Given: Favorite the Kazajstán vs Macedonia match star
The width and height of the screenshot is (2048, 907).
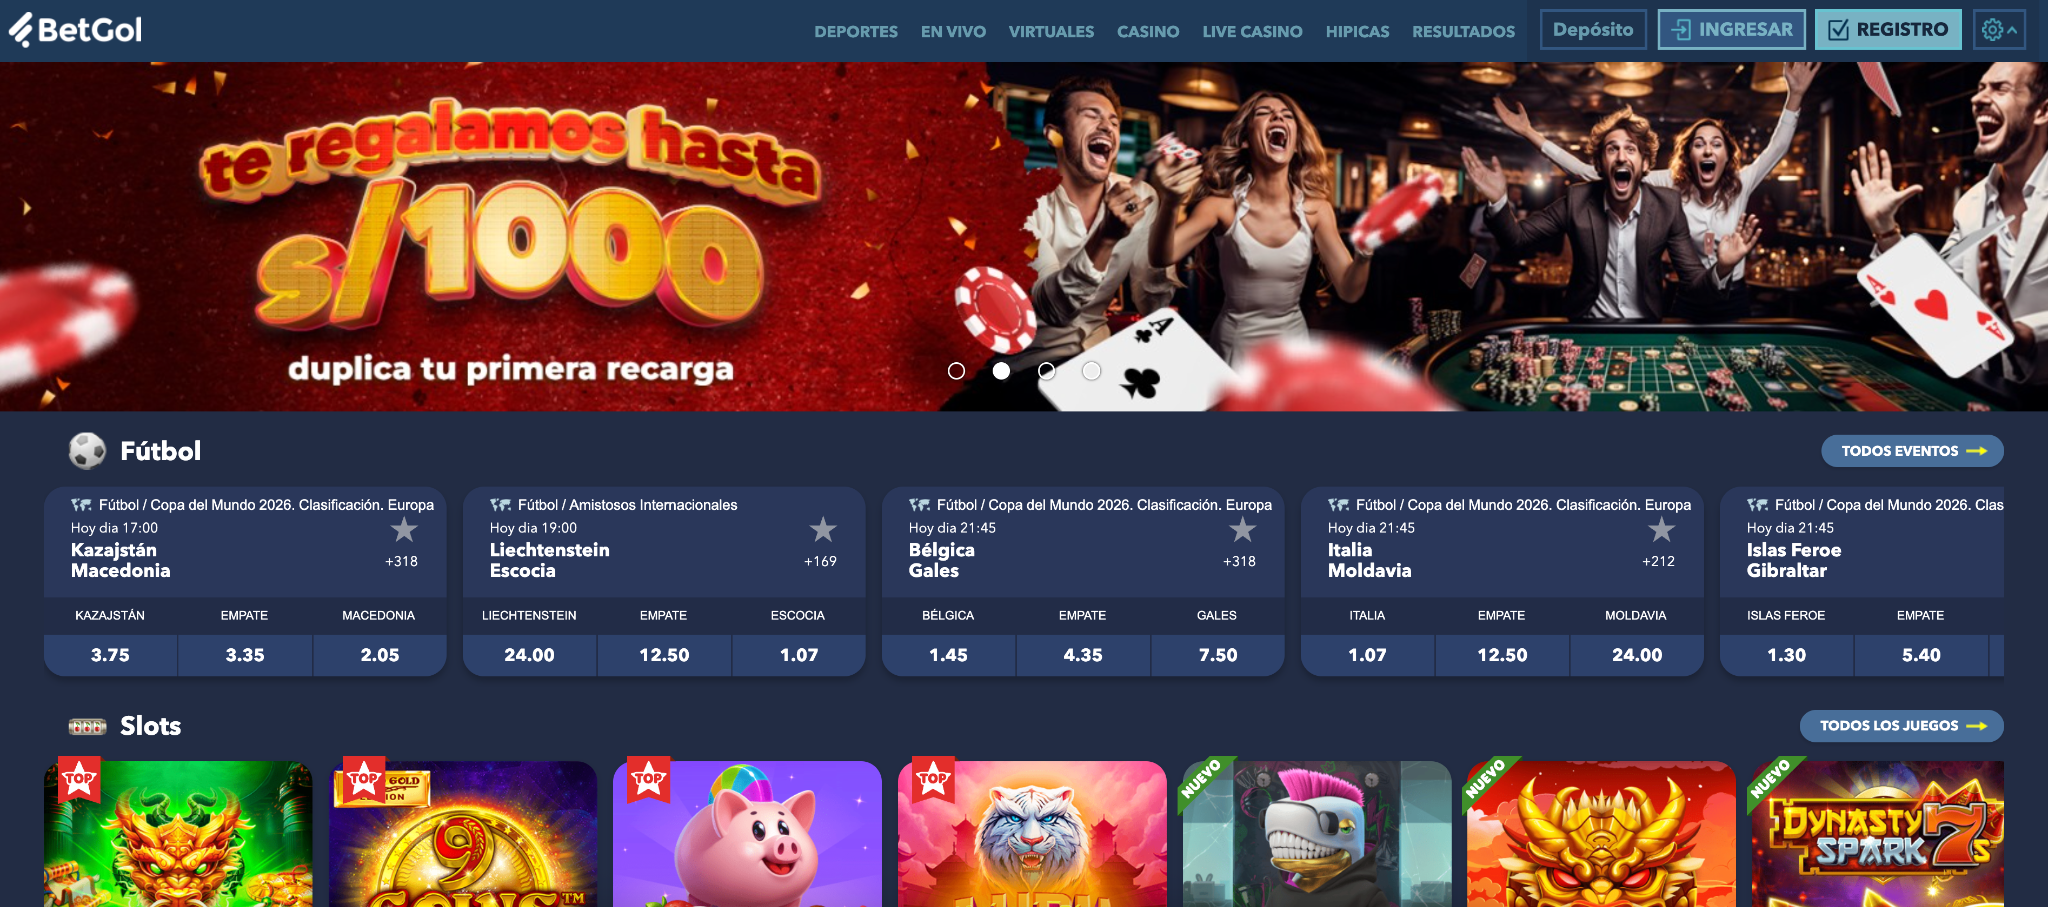Looking at the screenshot, I should pos(403,529).
